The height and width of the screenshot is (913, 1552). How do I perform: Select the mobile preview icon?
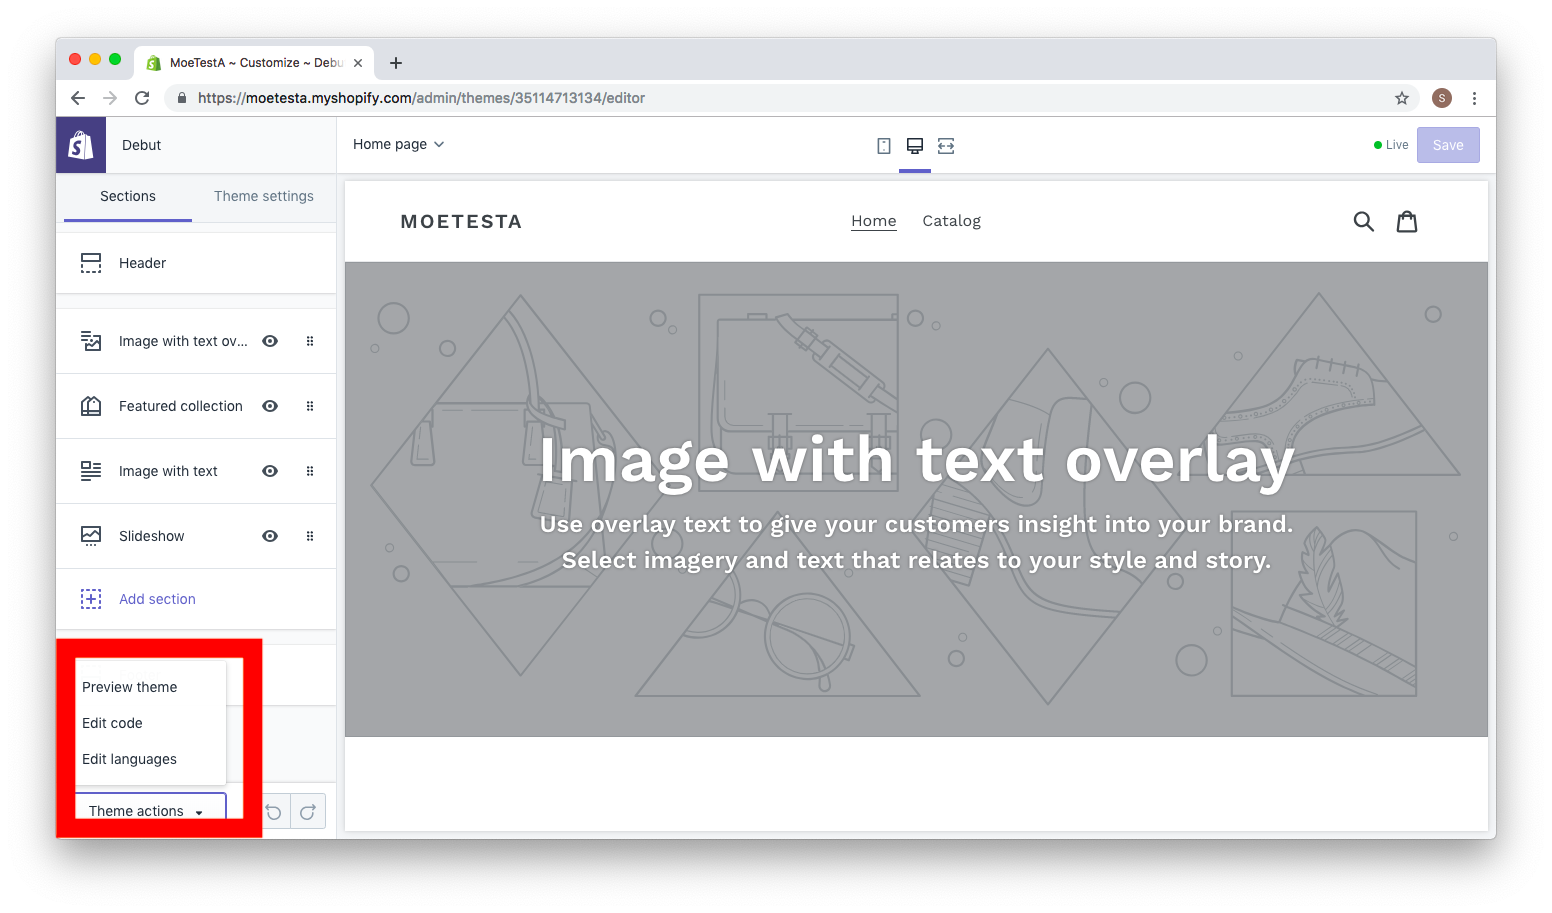[884, 146]
